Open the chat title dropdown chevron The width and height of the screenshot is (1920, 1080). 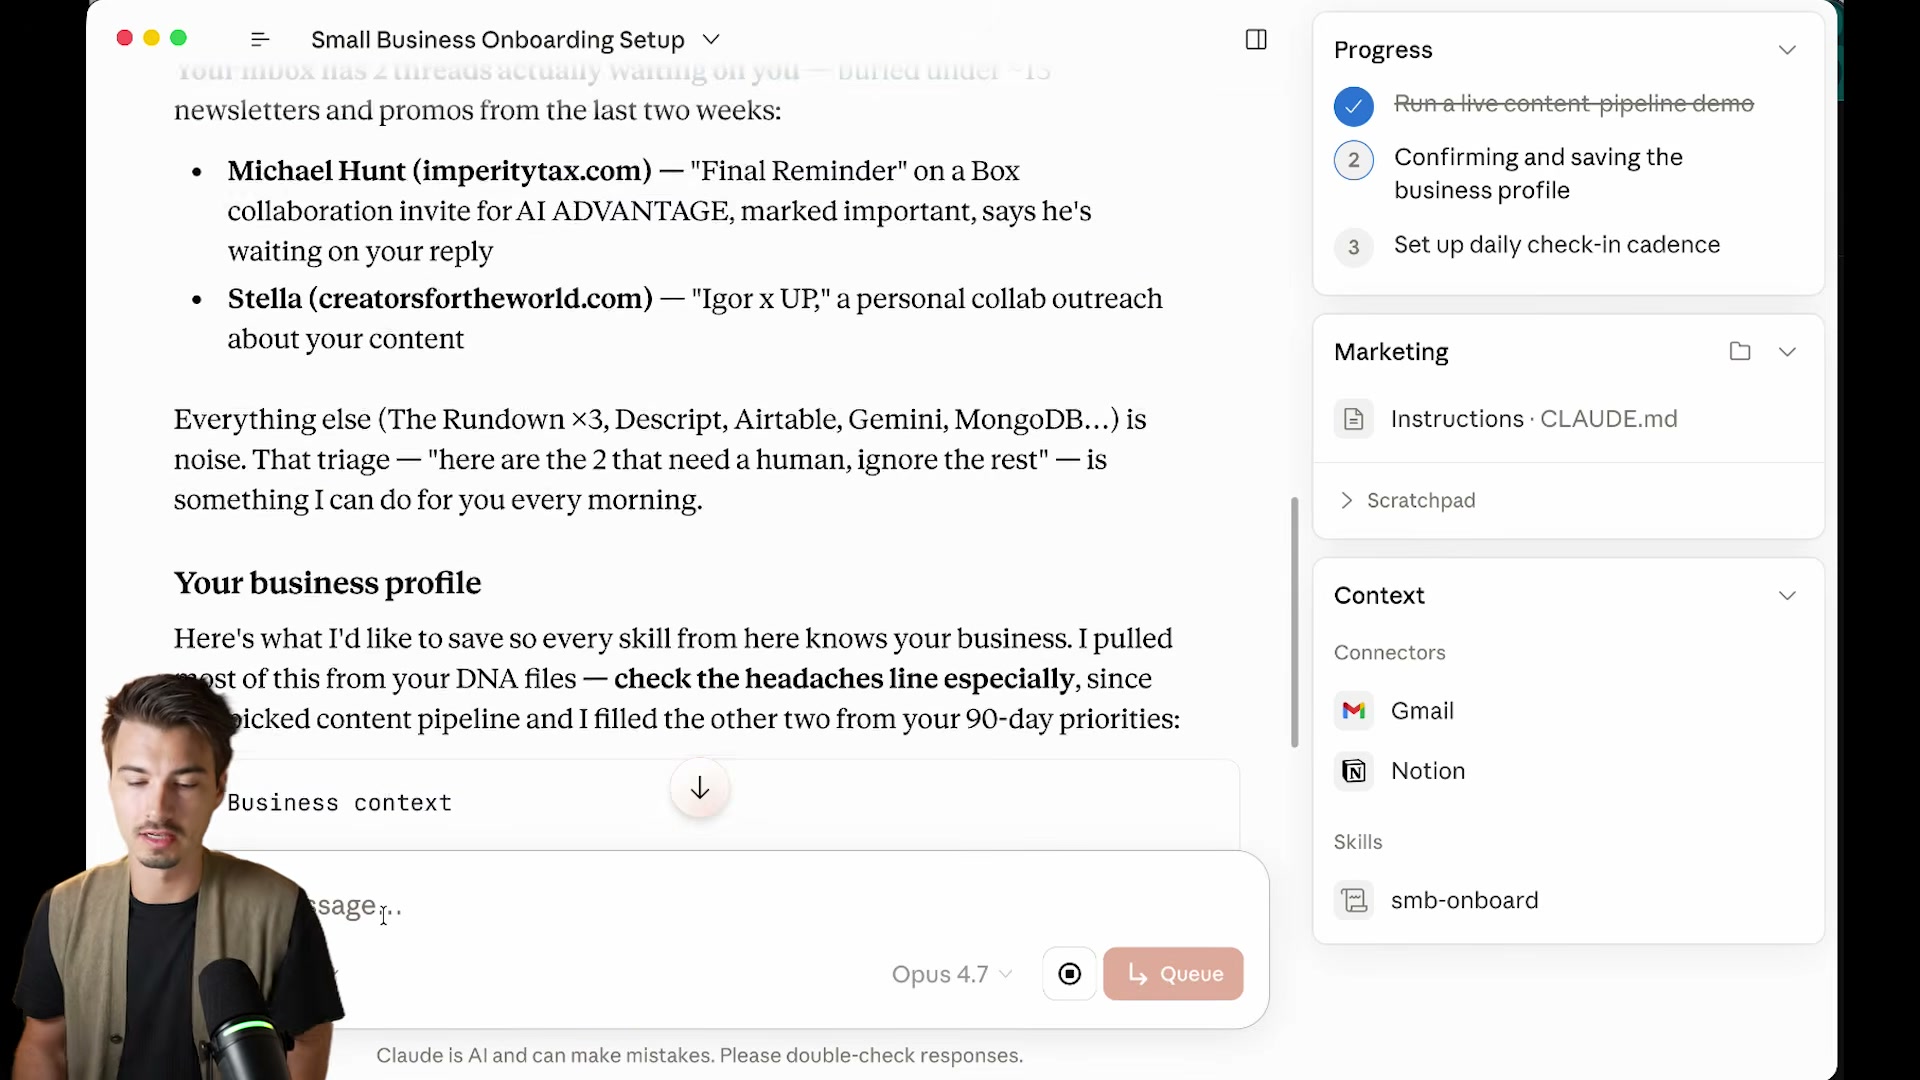[x=711, y=40]
